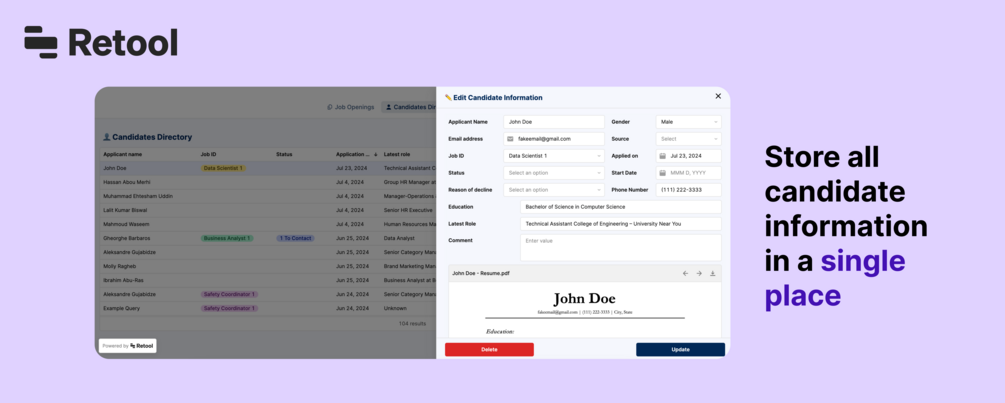Viewport: 1005px width, 403px height.
Task: Switch to the Candidates Directory tab
Action: (x=410, y=107)
